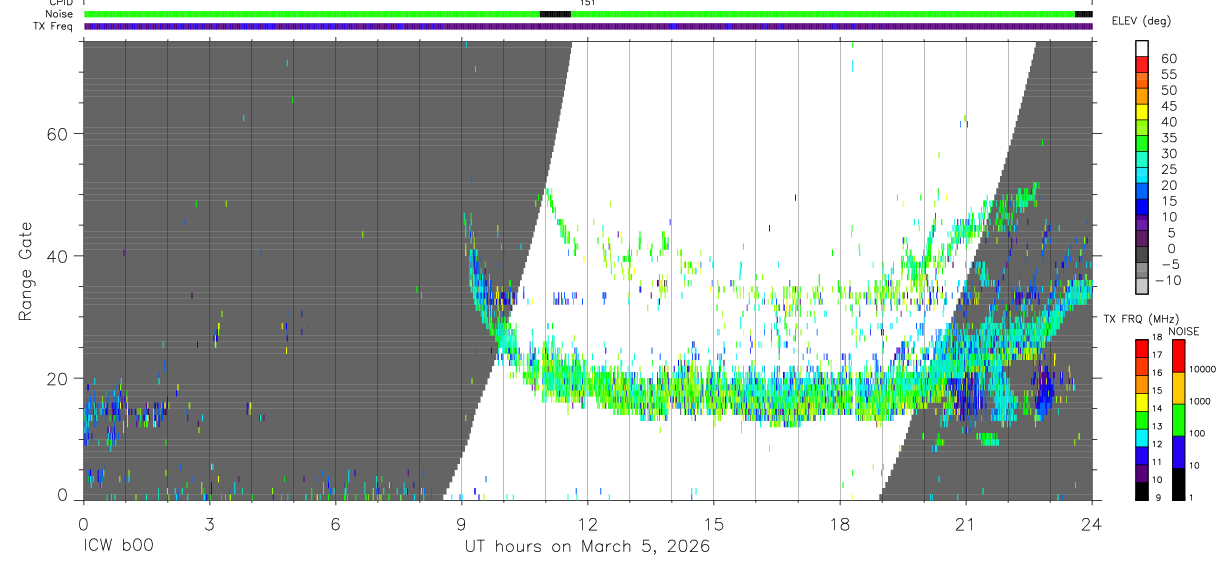
Task: Click the '3' tick on UT hours axis
Action: [x=209, y=524]
